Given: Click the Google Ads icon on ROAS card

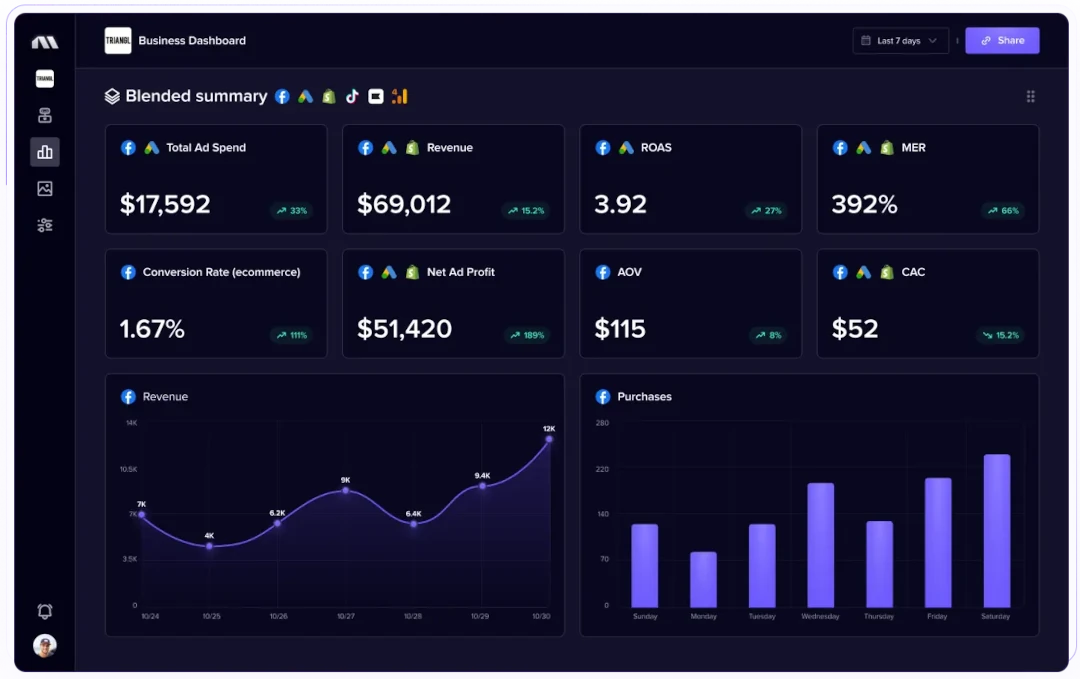Looking at the screenshot, I should (x=626, y=147).
